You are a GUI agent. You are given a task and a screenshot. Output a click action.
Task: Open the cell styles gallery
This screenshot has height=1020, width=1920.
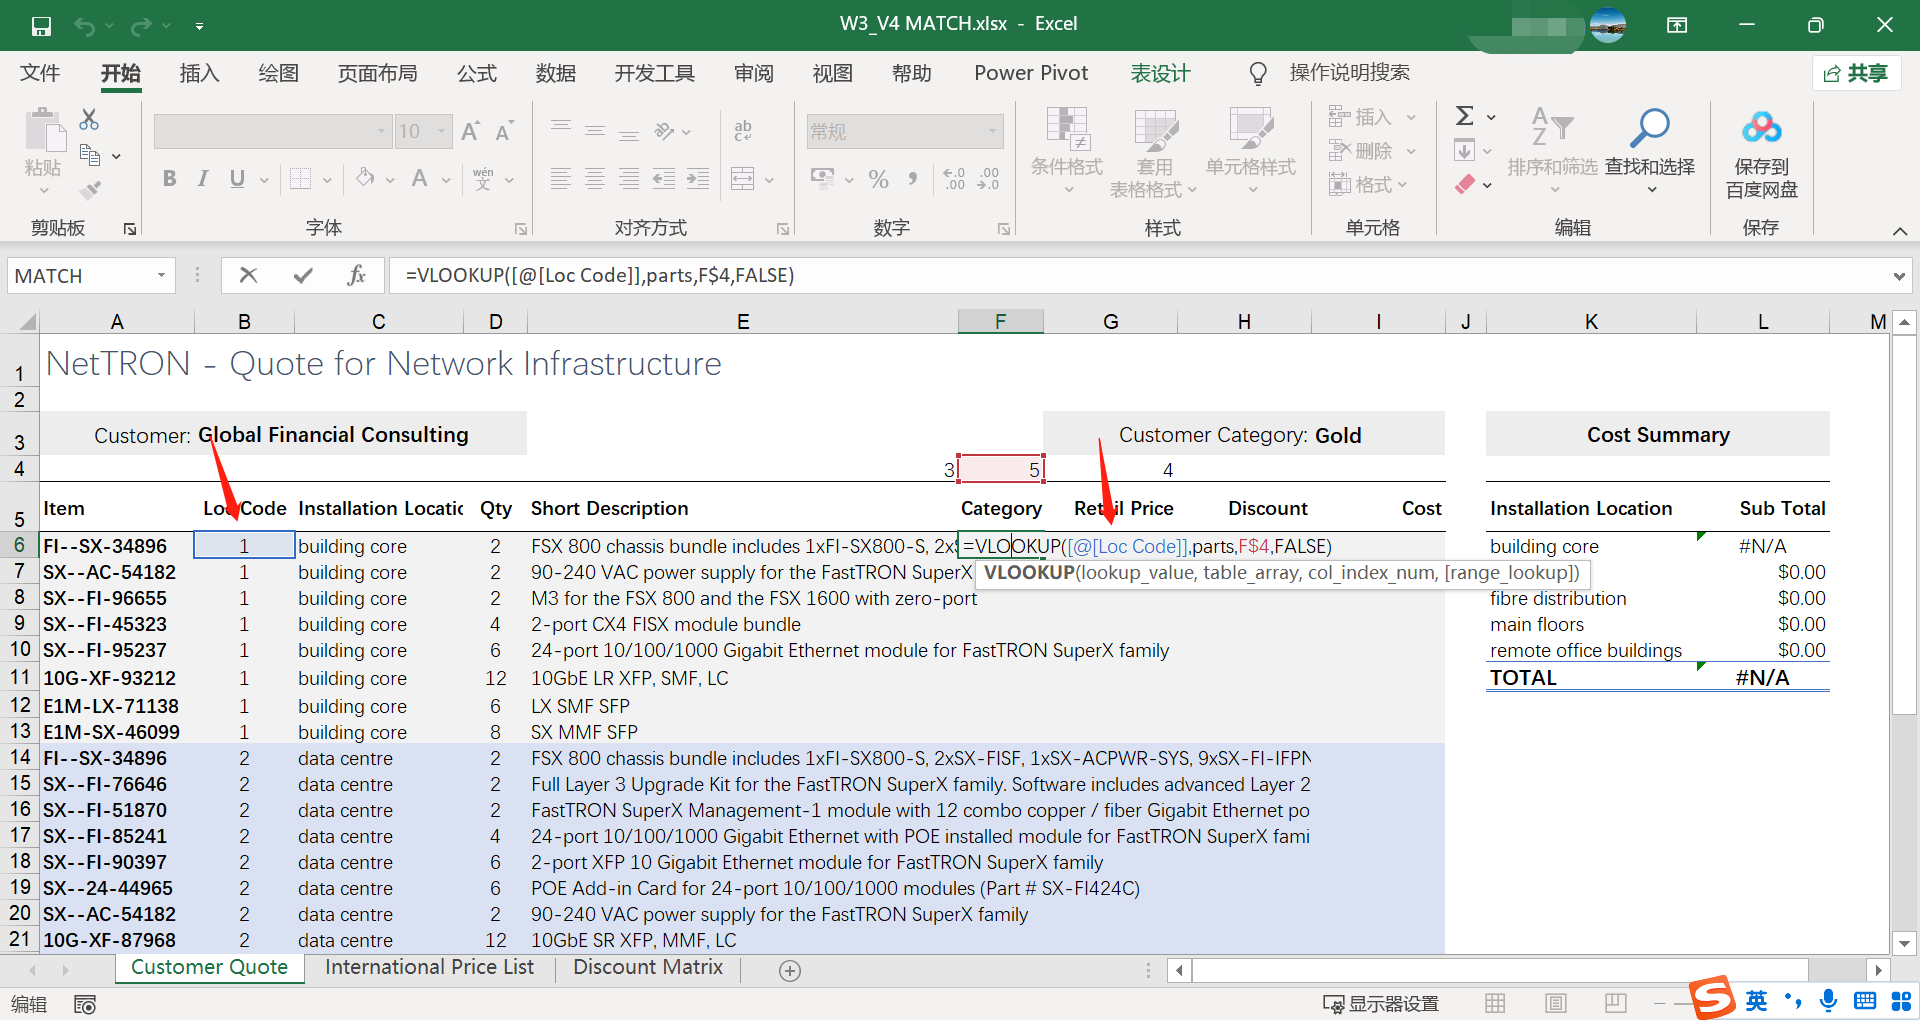tap(1251, 150)
